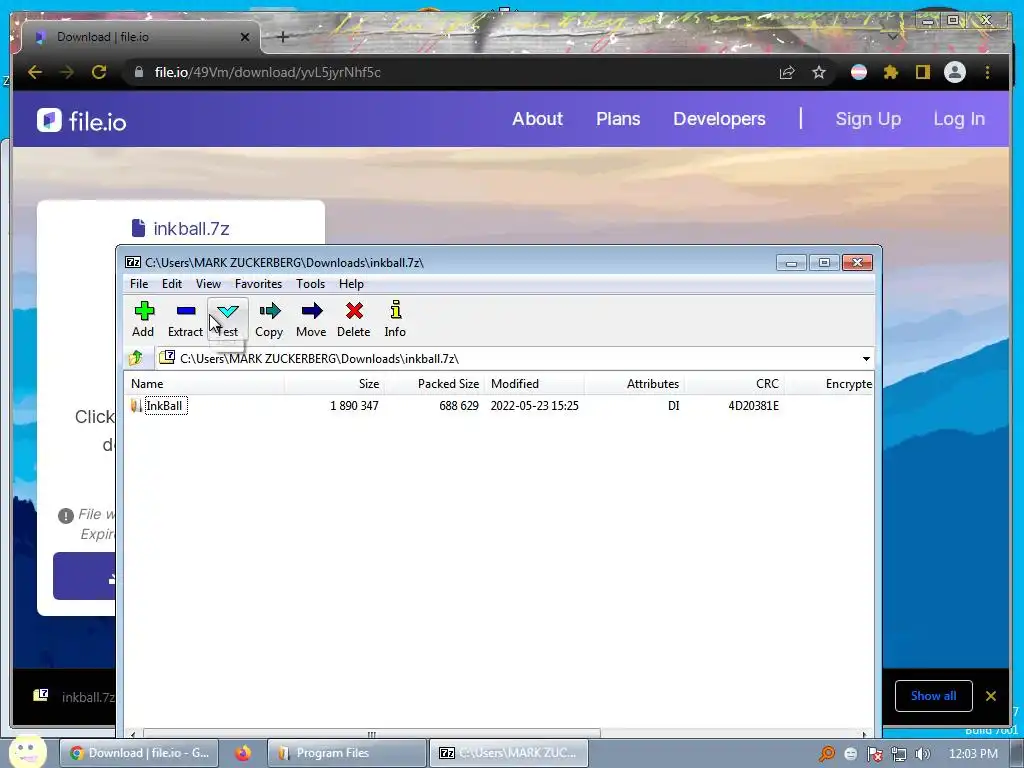Image resolution: width=1024 pixels, height=768 pixels.
Task: Click the striped flag extension icon
Action: click(859, 72)
